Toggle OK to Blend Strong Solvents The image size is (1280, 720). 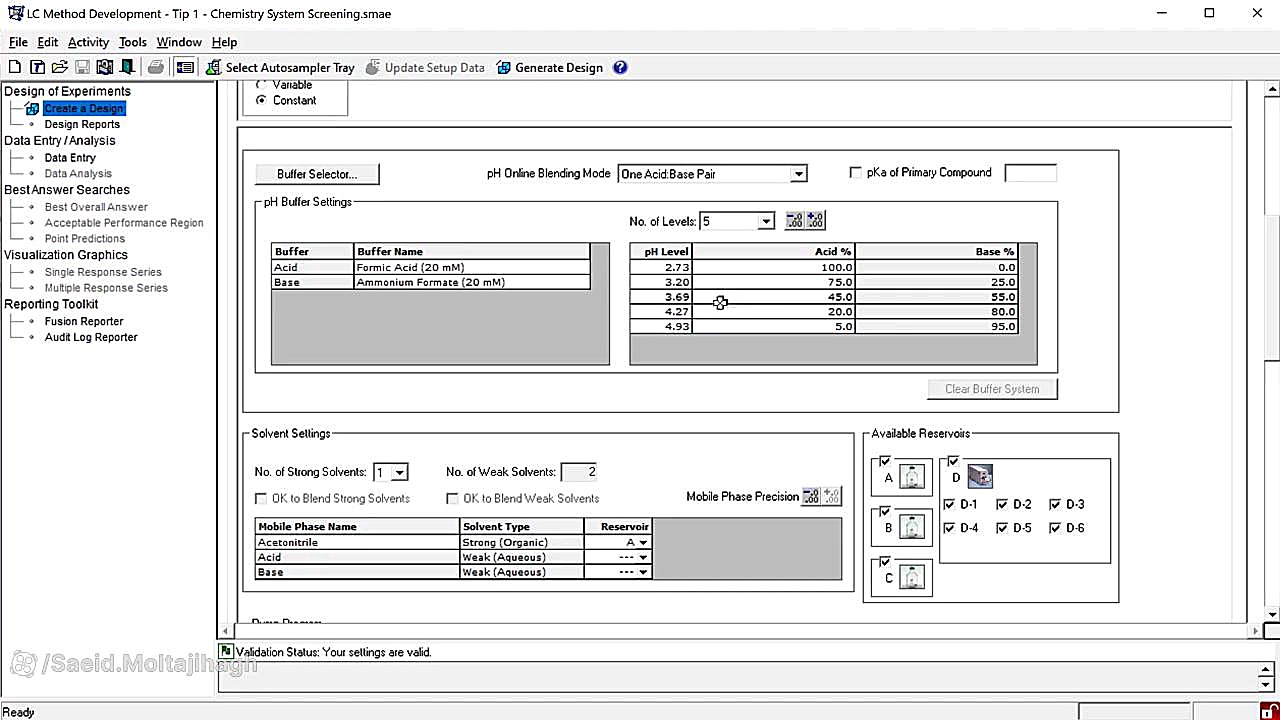262,499
